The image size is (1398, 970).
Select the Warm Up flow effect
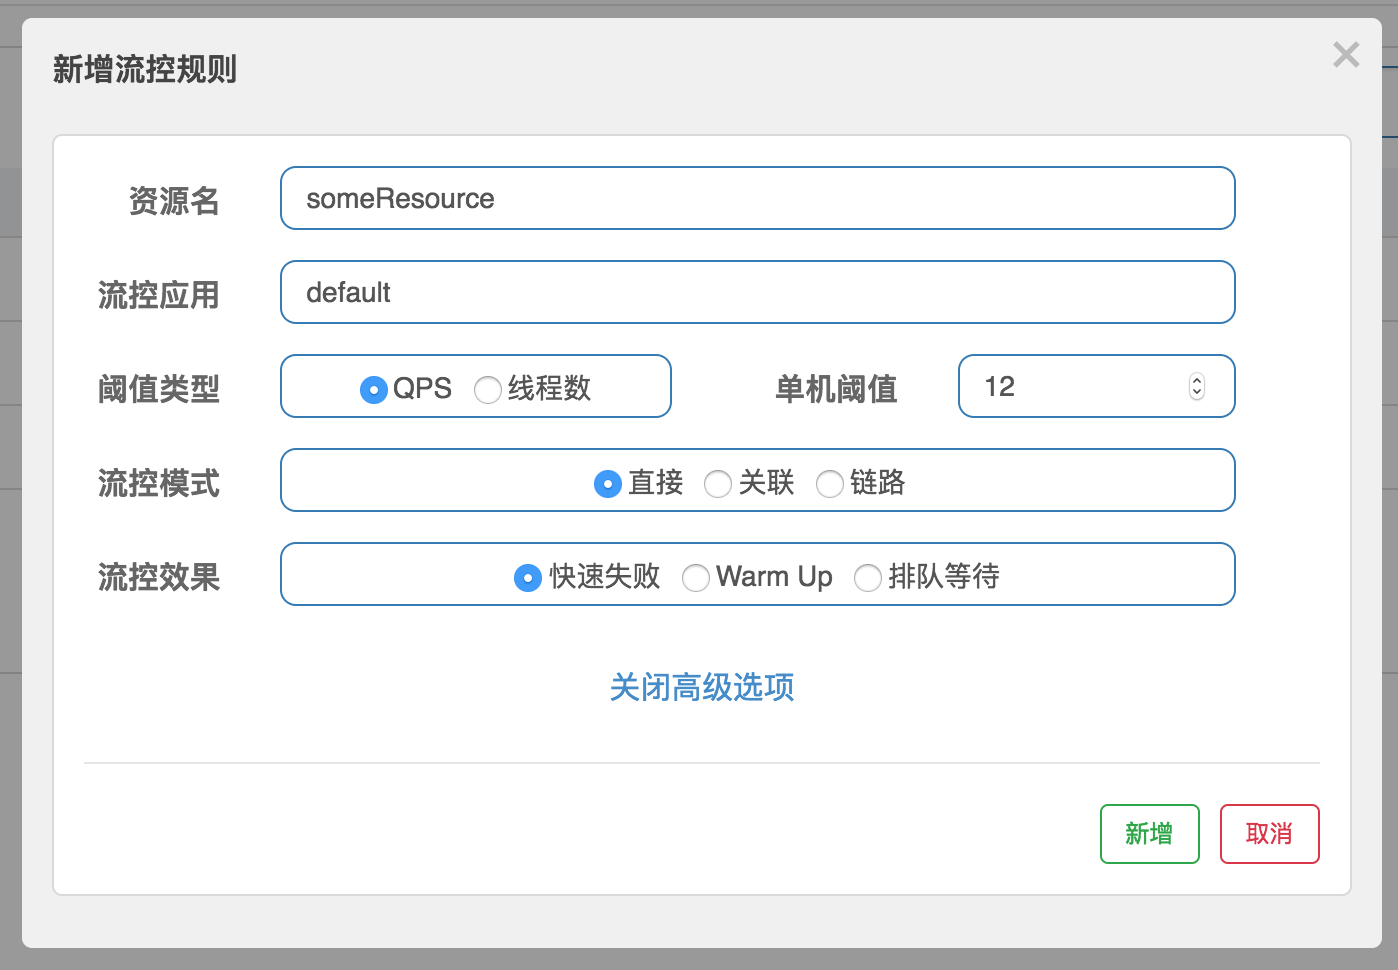(x=696, y=577)
